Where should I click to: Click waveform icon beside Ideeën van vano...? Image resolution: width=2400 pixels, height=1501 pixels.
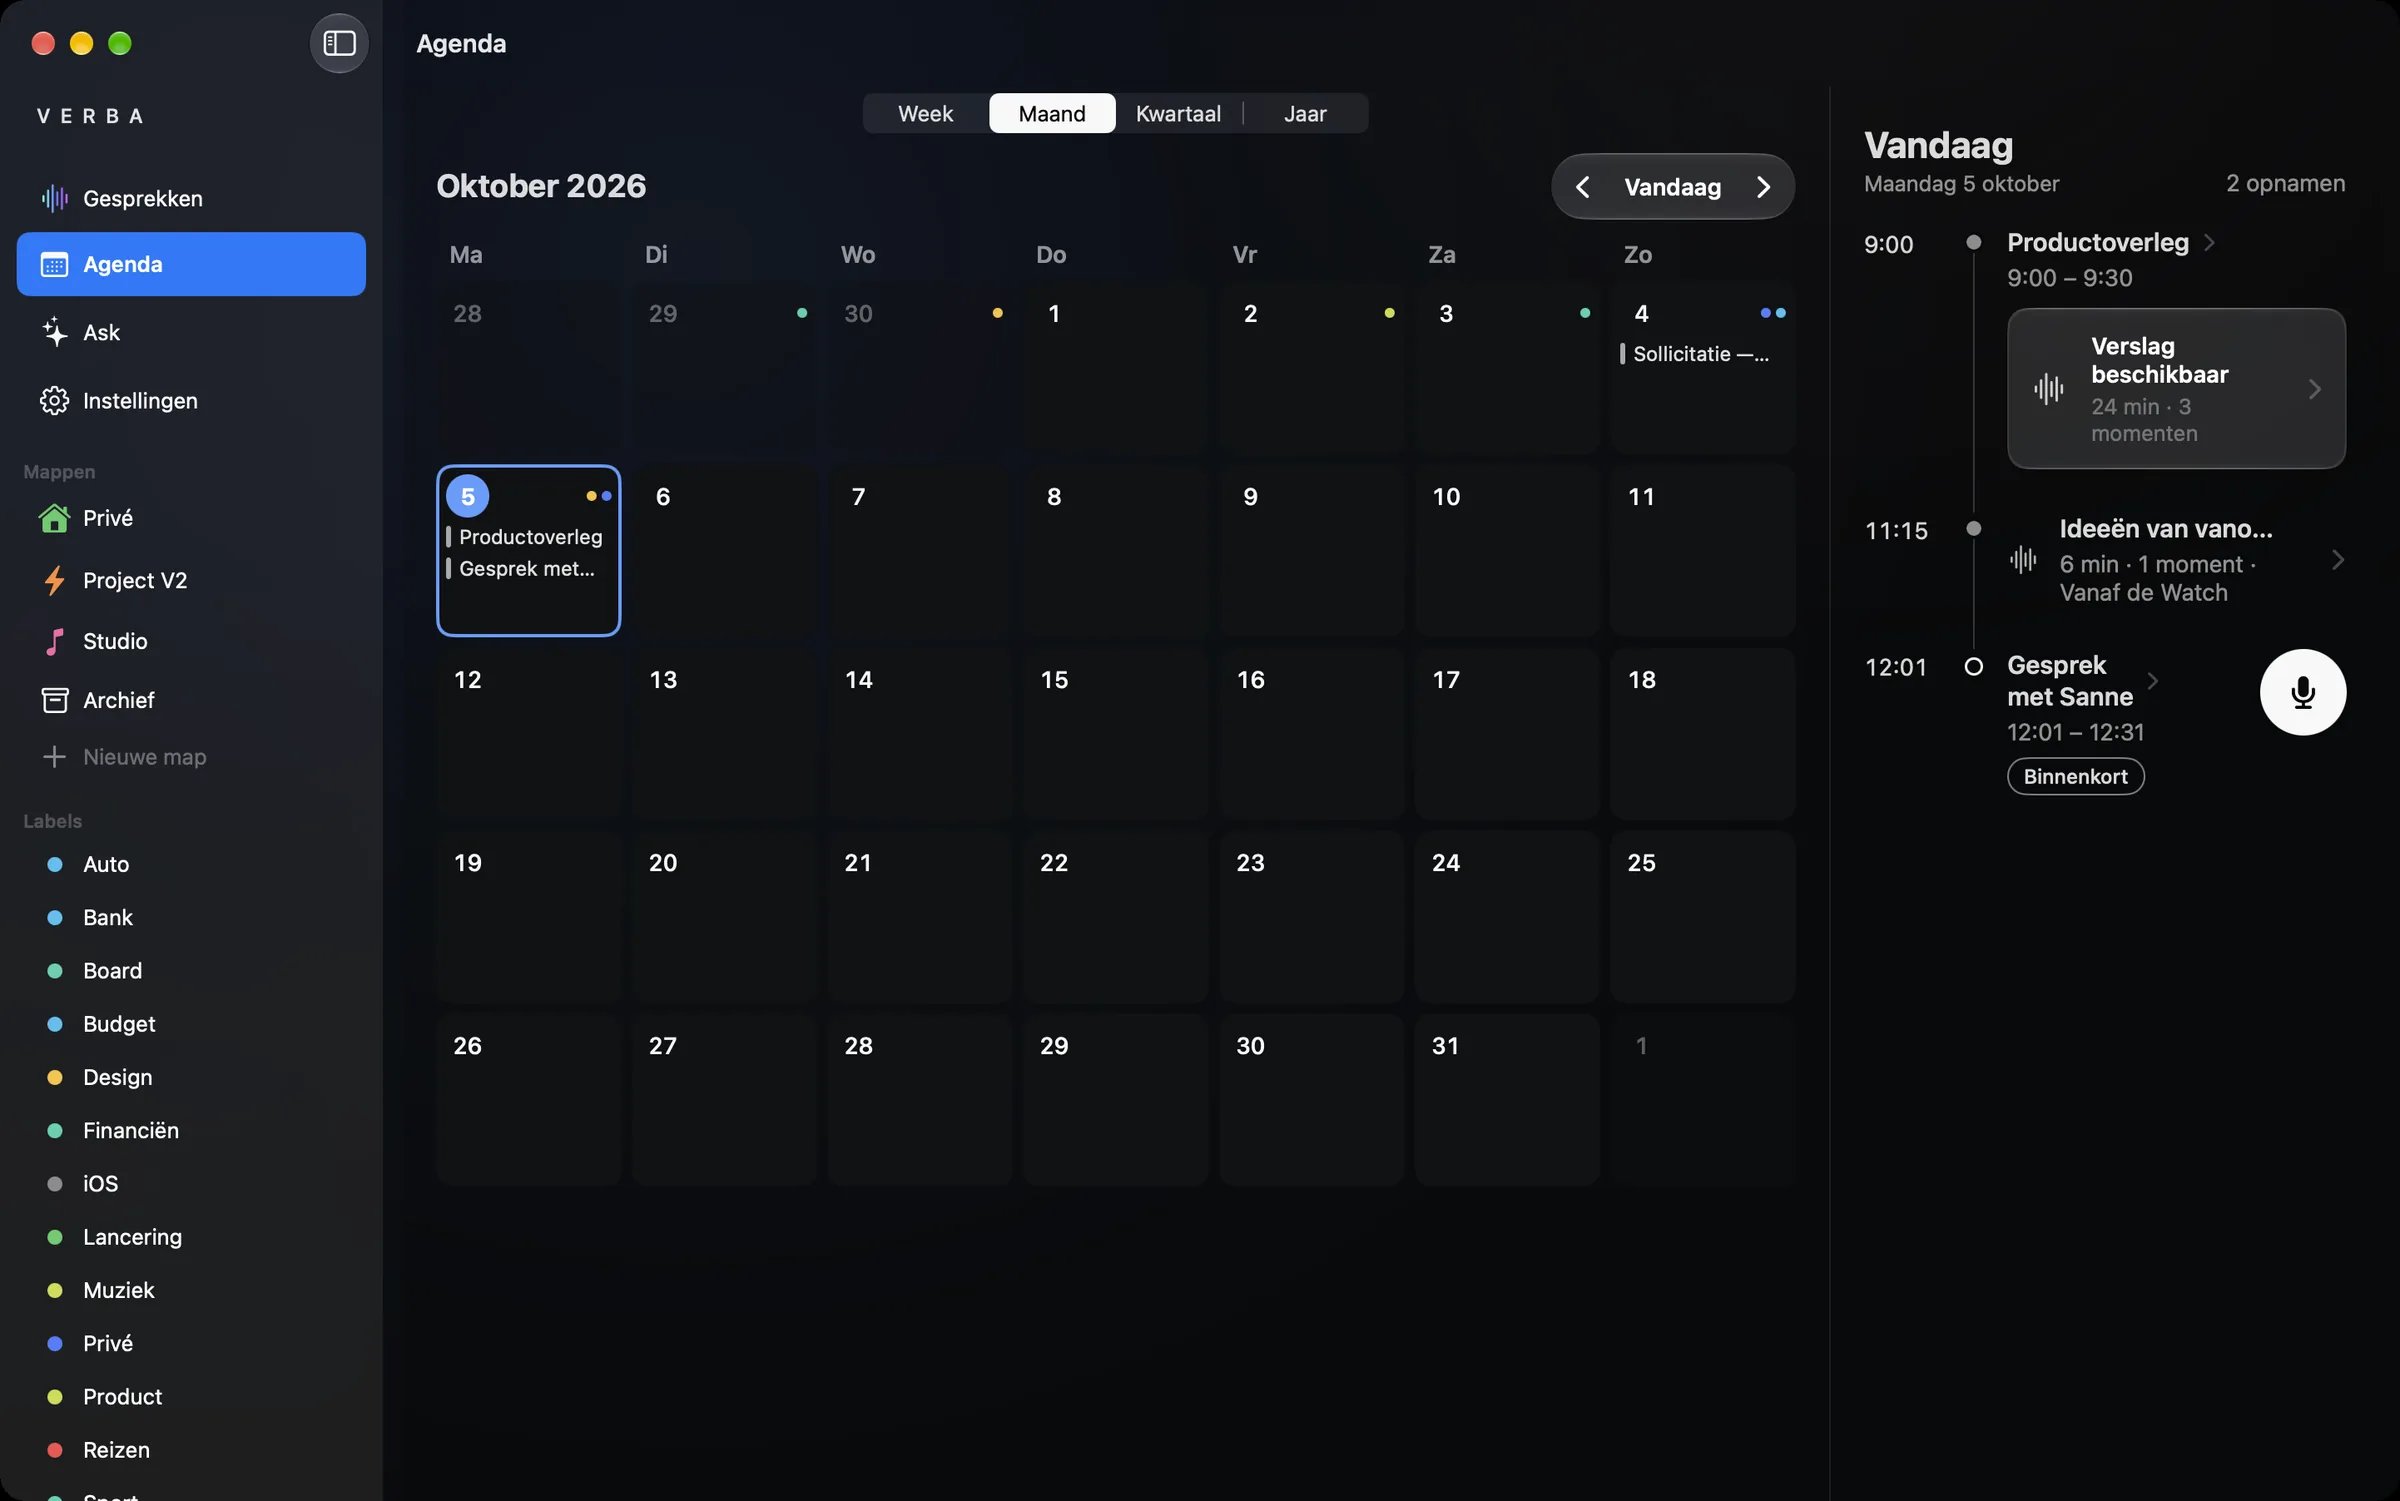tap(2022, 559)
